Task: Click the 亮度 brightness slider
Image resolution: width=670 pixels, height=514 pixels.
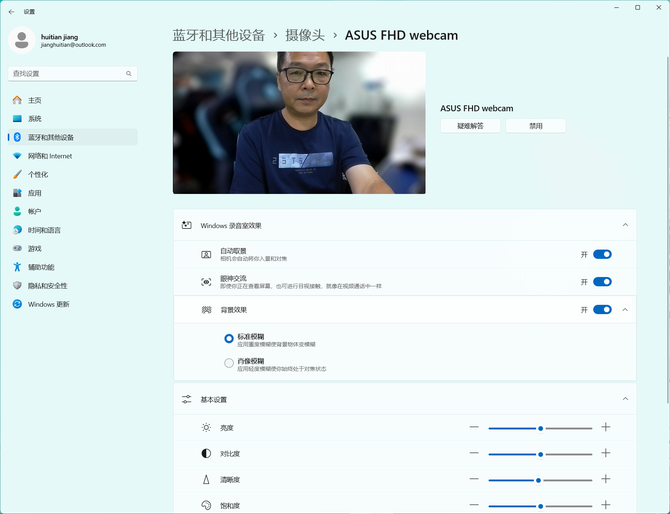Action: click(541, 428)
